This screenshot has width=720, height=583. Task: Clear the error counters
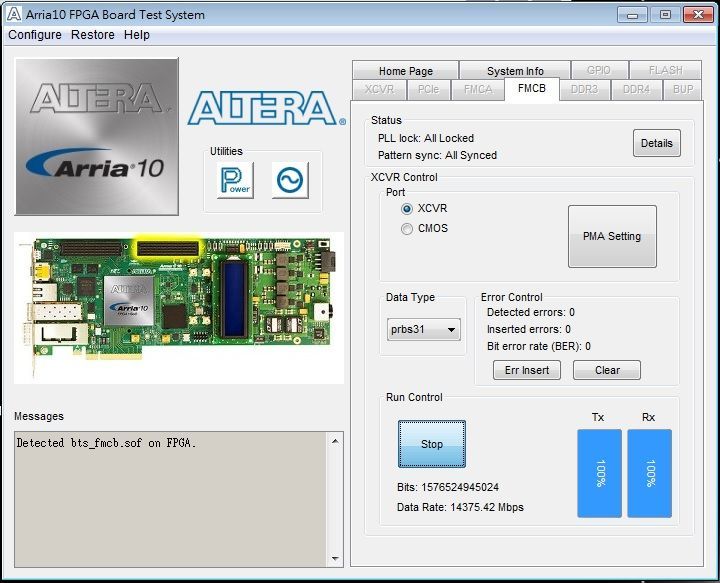pos(607,370)
